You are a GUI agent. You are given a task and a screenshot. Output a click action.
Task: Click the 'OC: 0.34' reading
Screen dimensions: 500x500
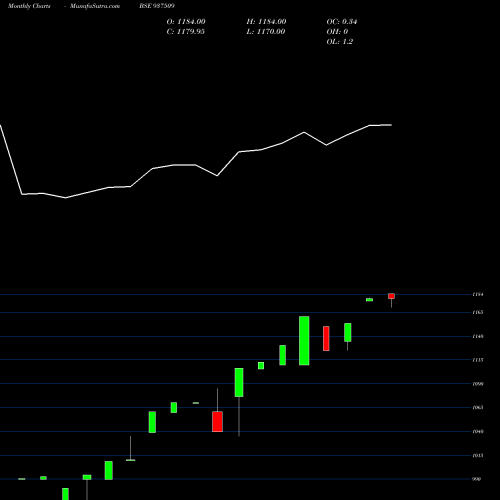(x=342, y=22)
